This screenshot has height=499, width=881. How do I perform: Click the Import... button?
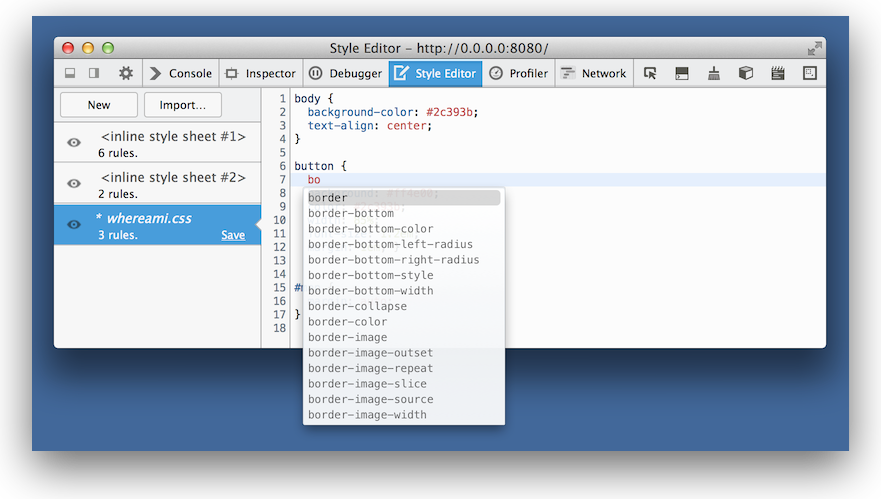tap(183, 105)
